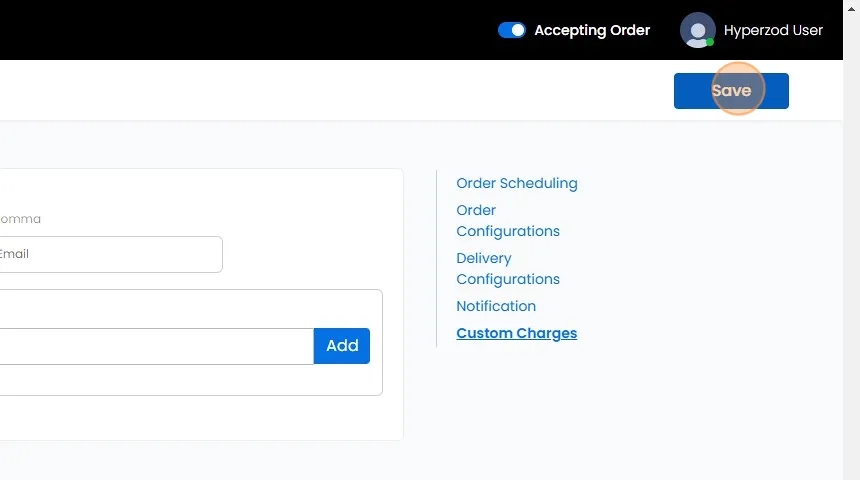The width and height of the screenshot is (860, 480).
Task: Jump to Order Scheduling section
Action: point(516,183)
